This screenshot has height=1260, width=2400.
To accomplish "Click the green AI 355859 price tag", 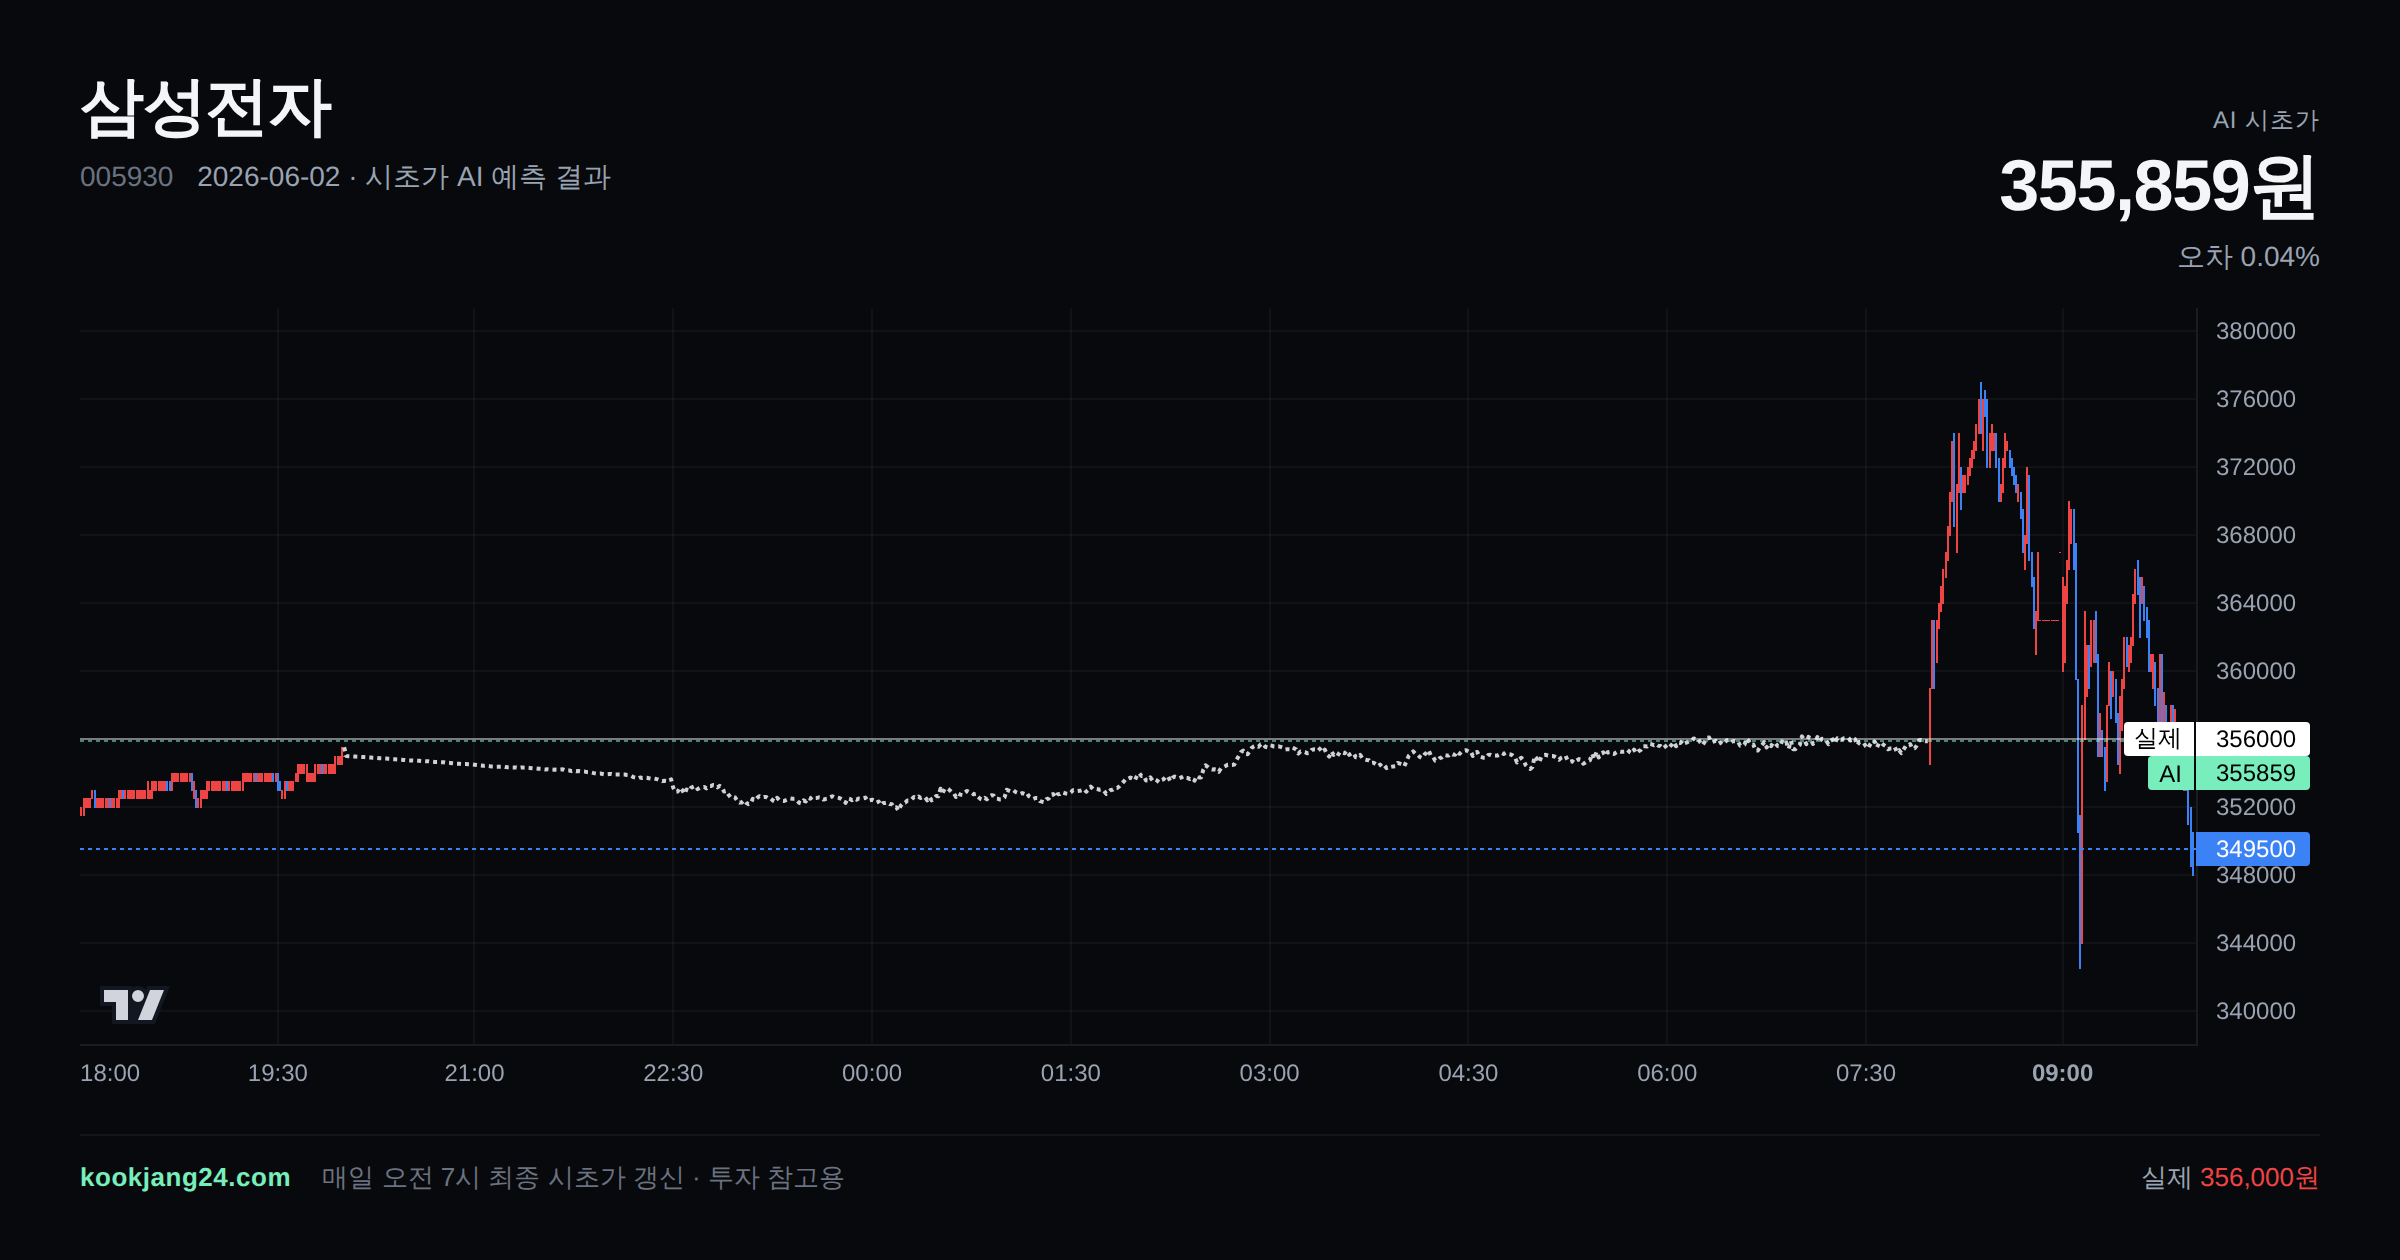I will pyautogui.click(x=2229, y=773).
